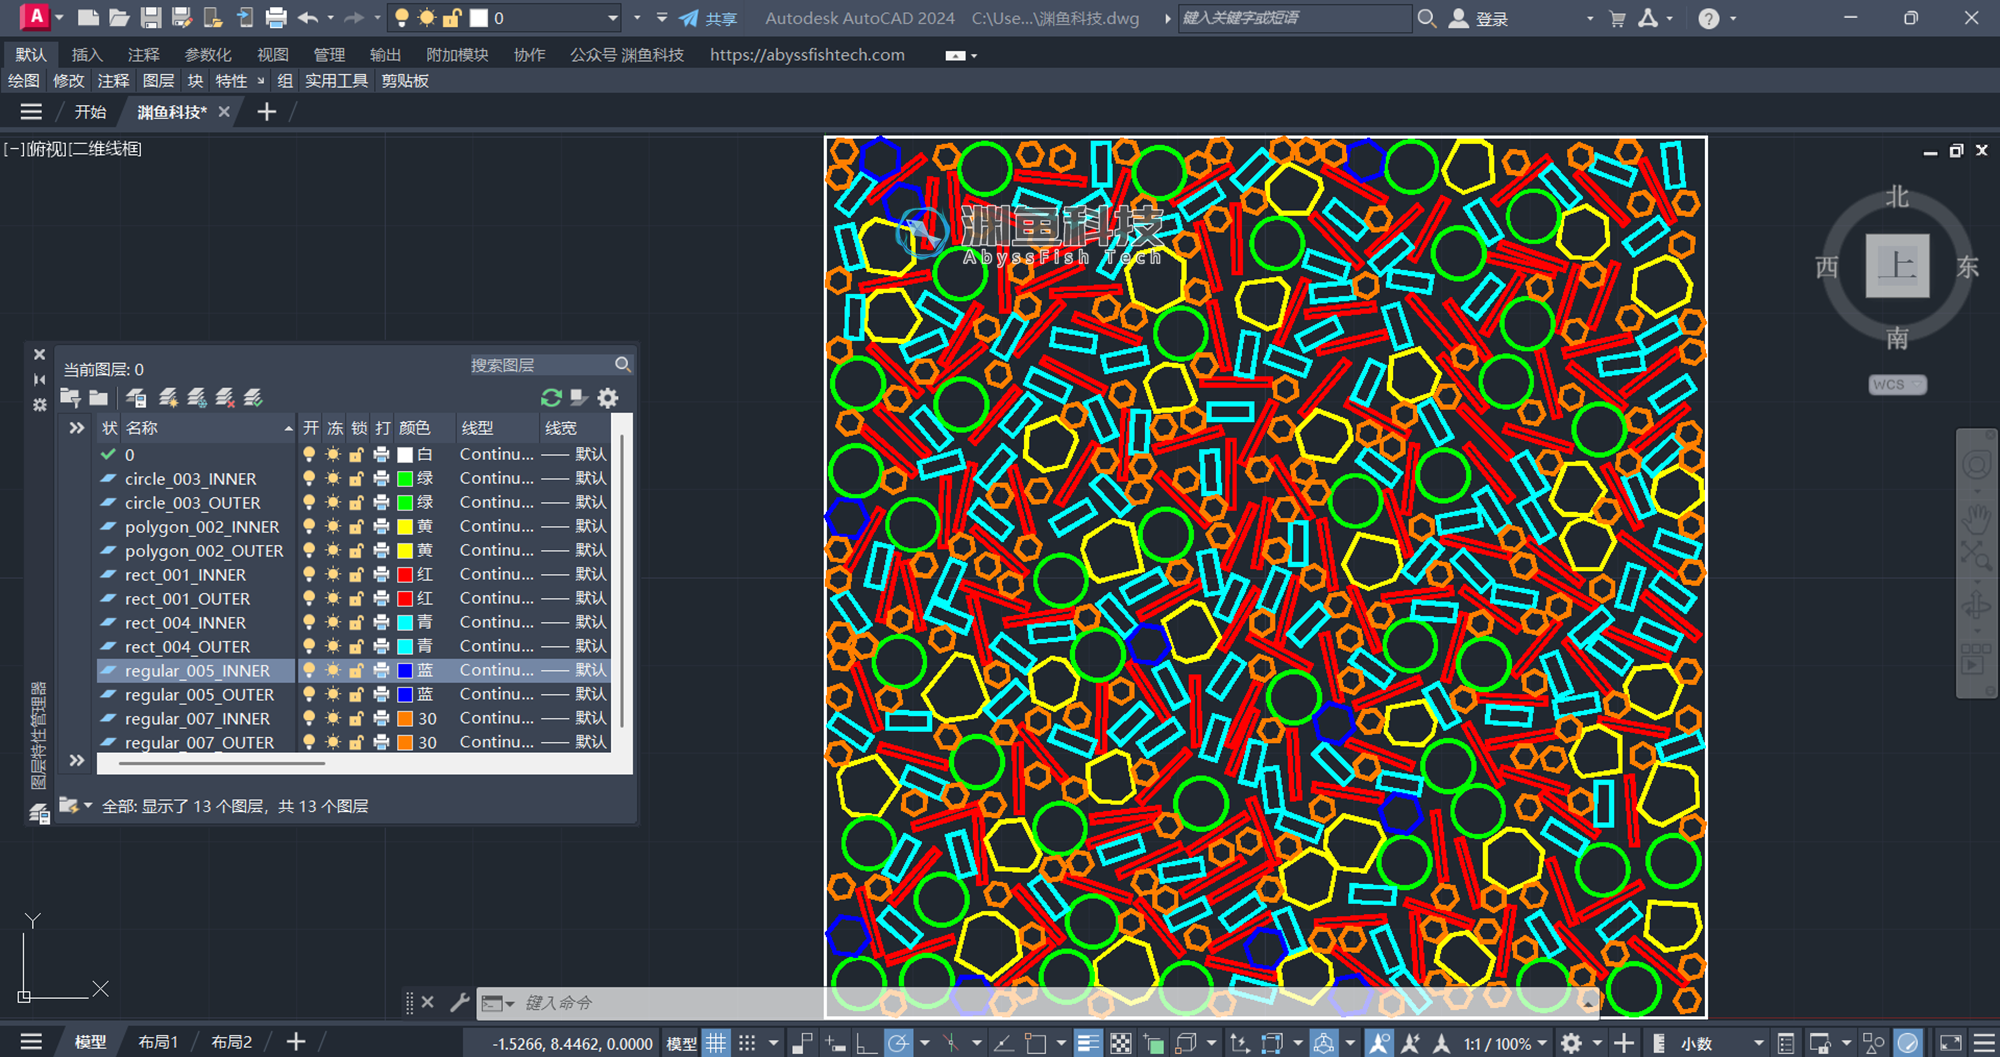The height and width of the screenshot is (1057, 2000).
Task: Switch to the 布局1 layout tab
Action: click(158, 1042)
